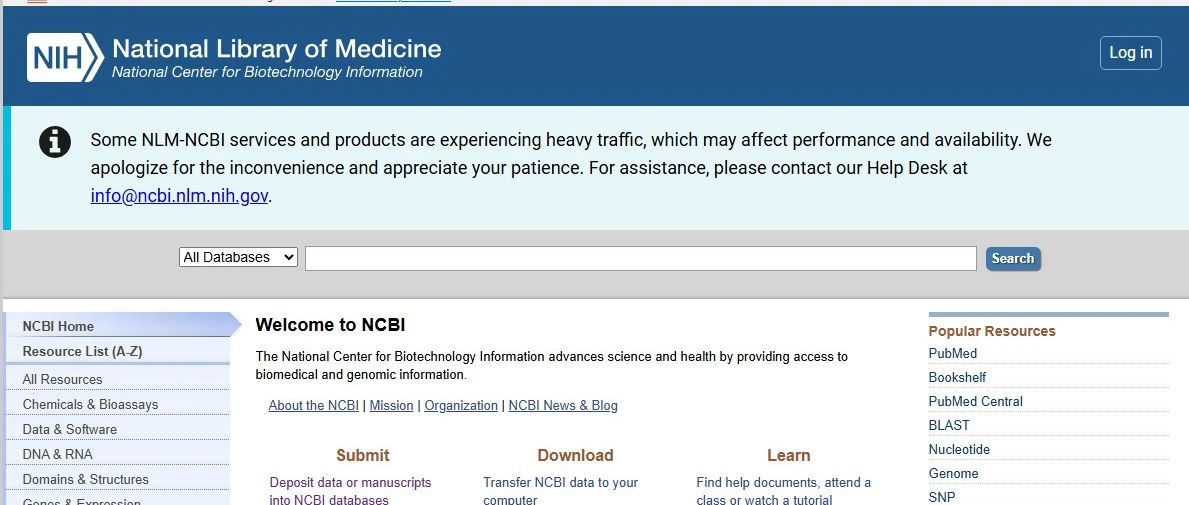This screenshot has height=505, width=1189.
Task: Open PubMed under Popular Resources
Action: pyautogui.click(x=952, y=353)
